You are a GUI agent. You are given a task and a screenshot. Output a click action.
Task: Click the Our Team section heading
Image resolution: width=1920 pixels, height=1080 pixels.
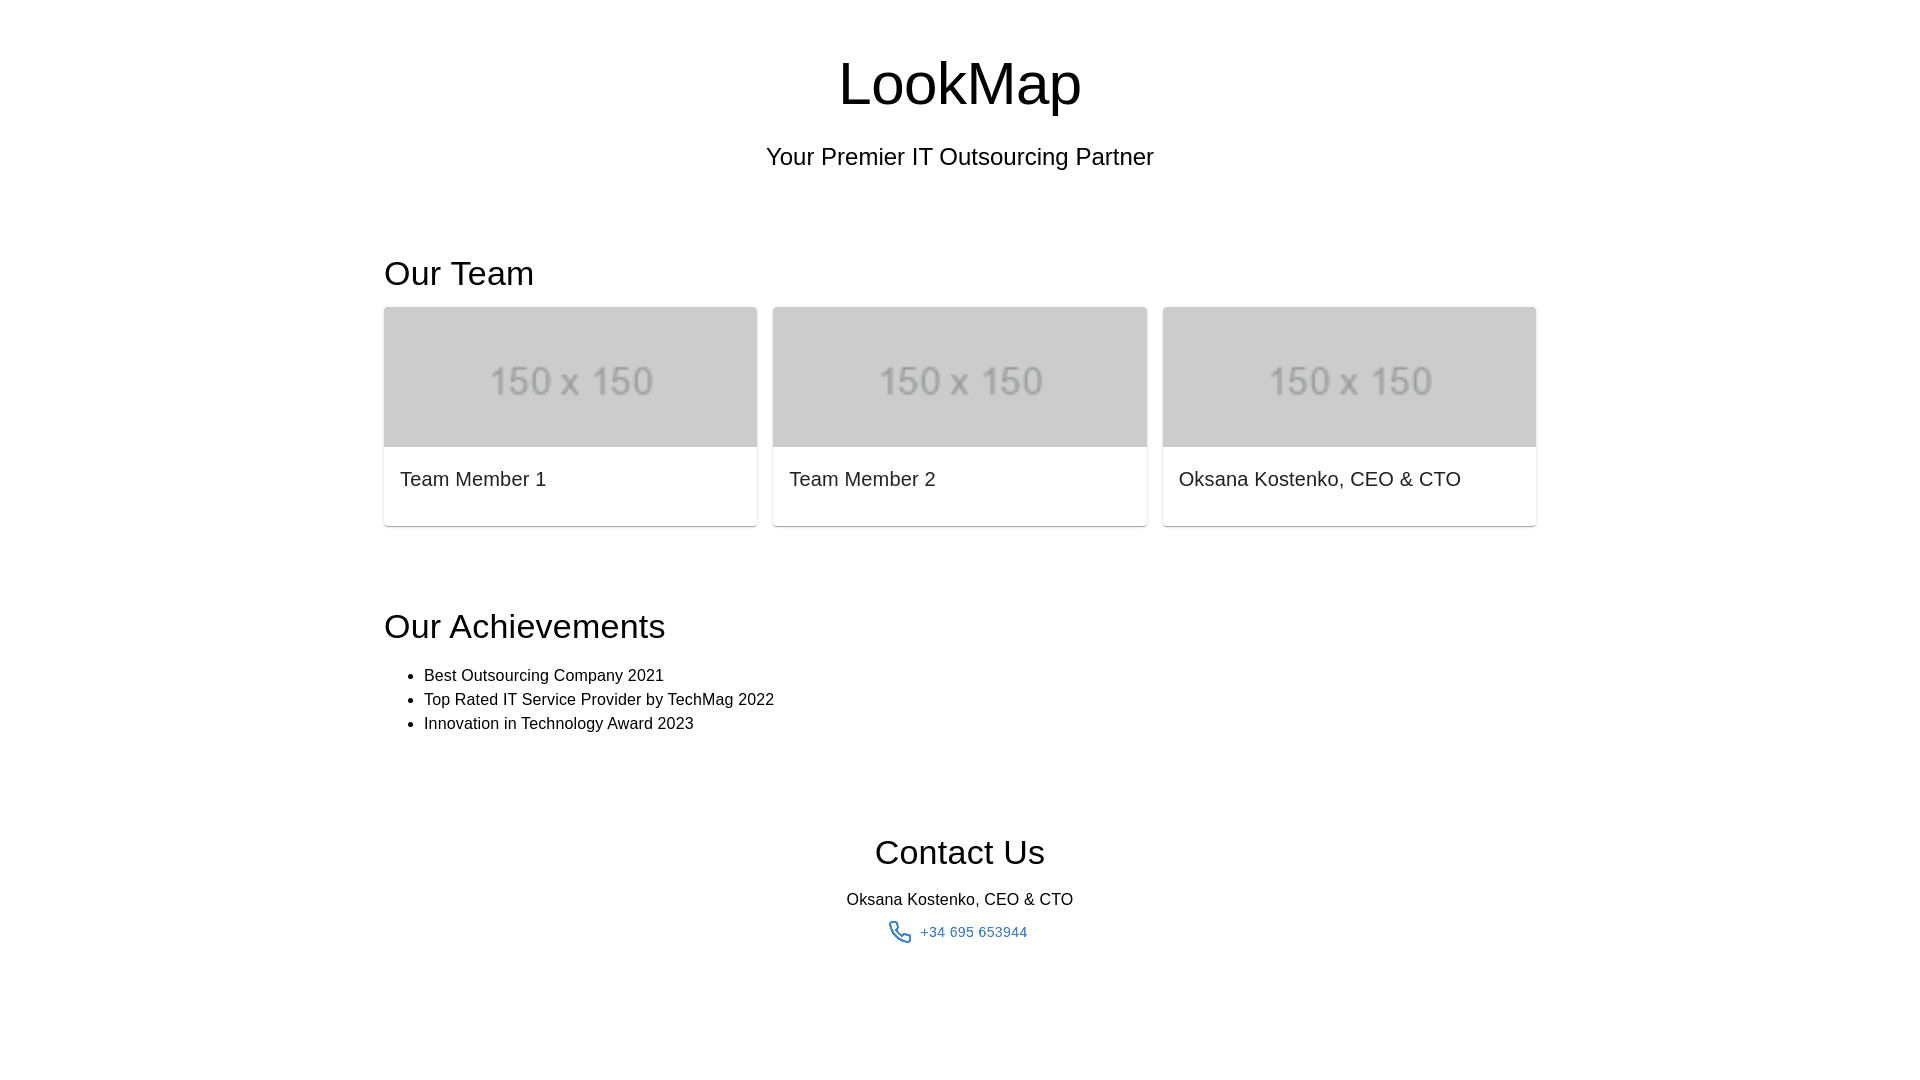click(x=459, y=273)
